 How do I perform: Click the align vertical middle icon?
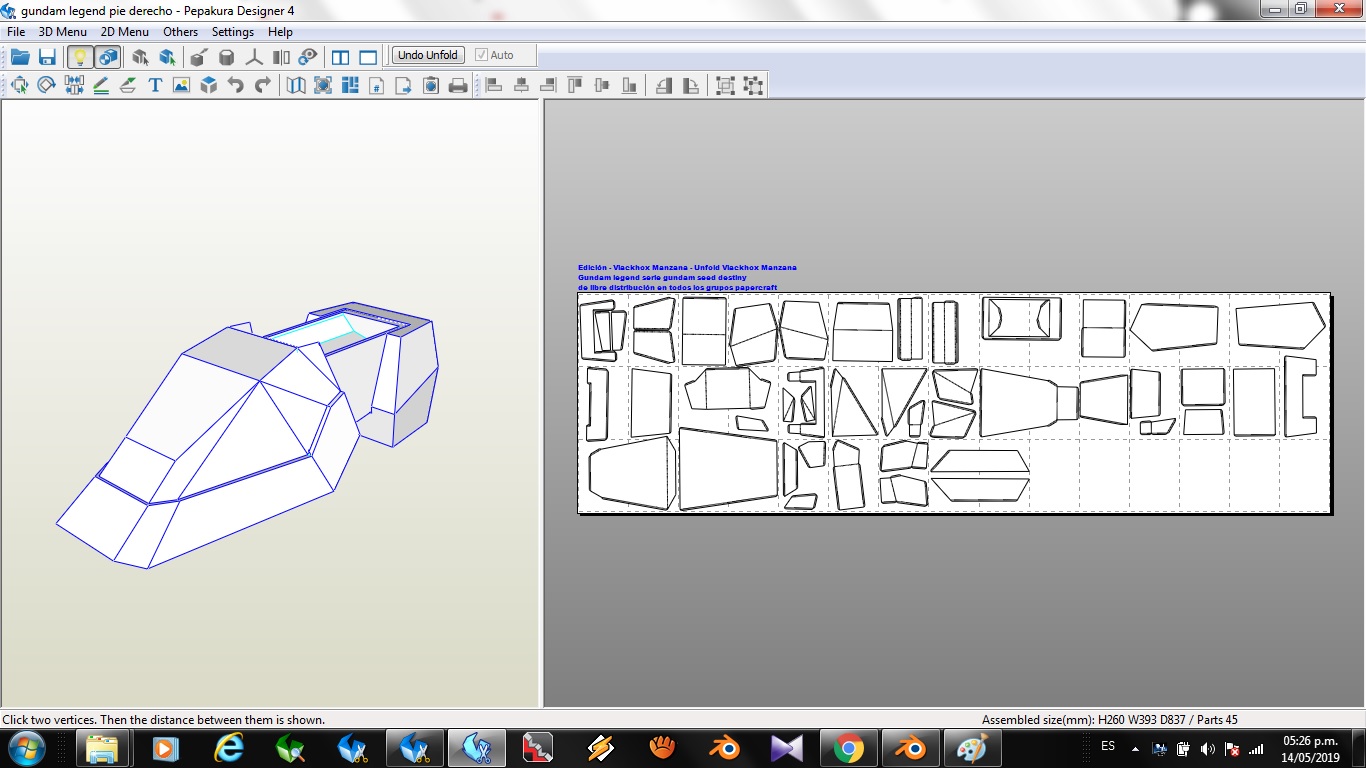click(602, 85)
